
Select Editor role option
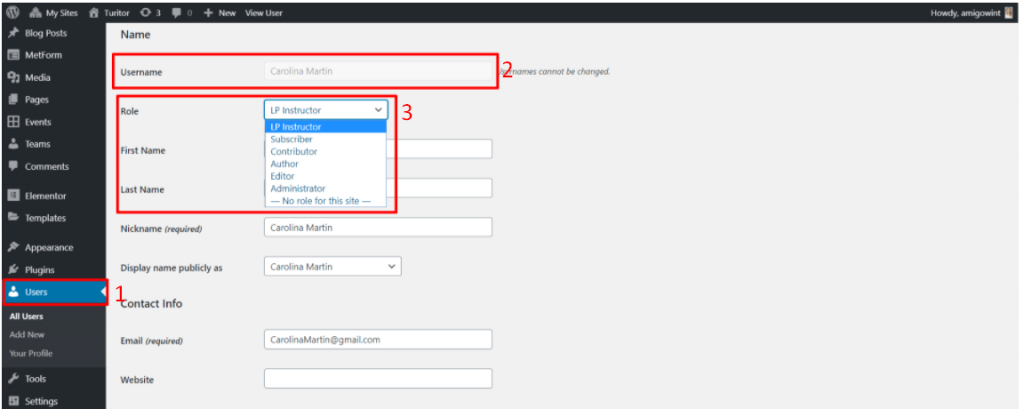tap(325, 176)
